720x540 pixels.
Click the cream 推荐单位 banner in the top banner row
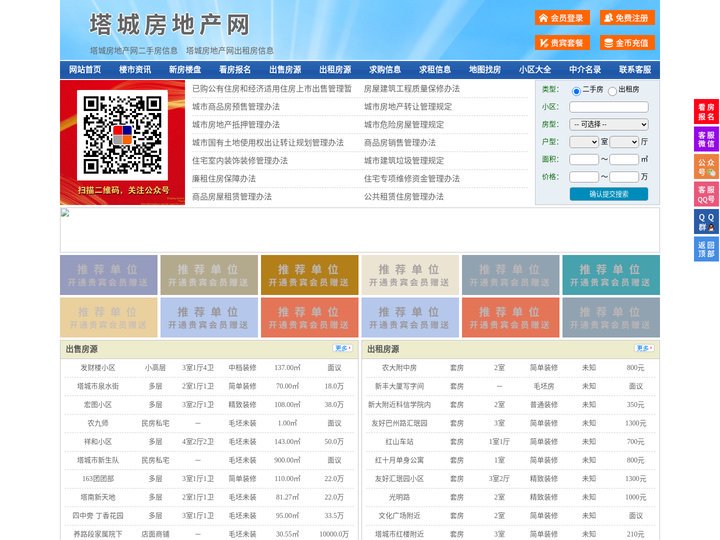click(410, 275)
